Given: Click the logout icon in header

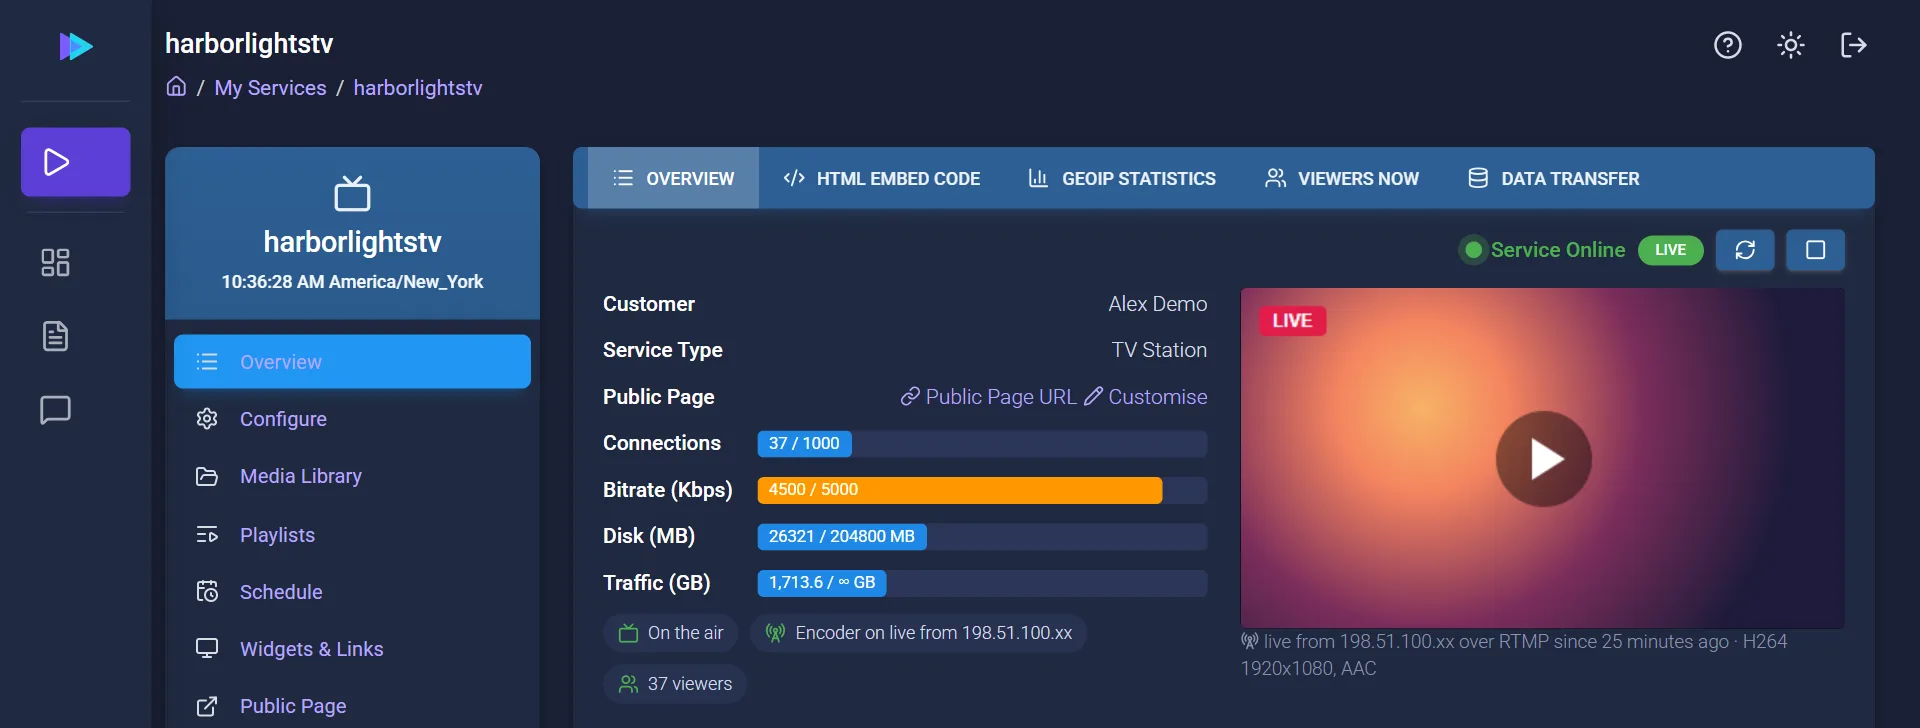Looking at the screenshot, I should coord(1854,45).
